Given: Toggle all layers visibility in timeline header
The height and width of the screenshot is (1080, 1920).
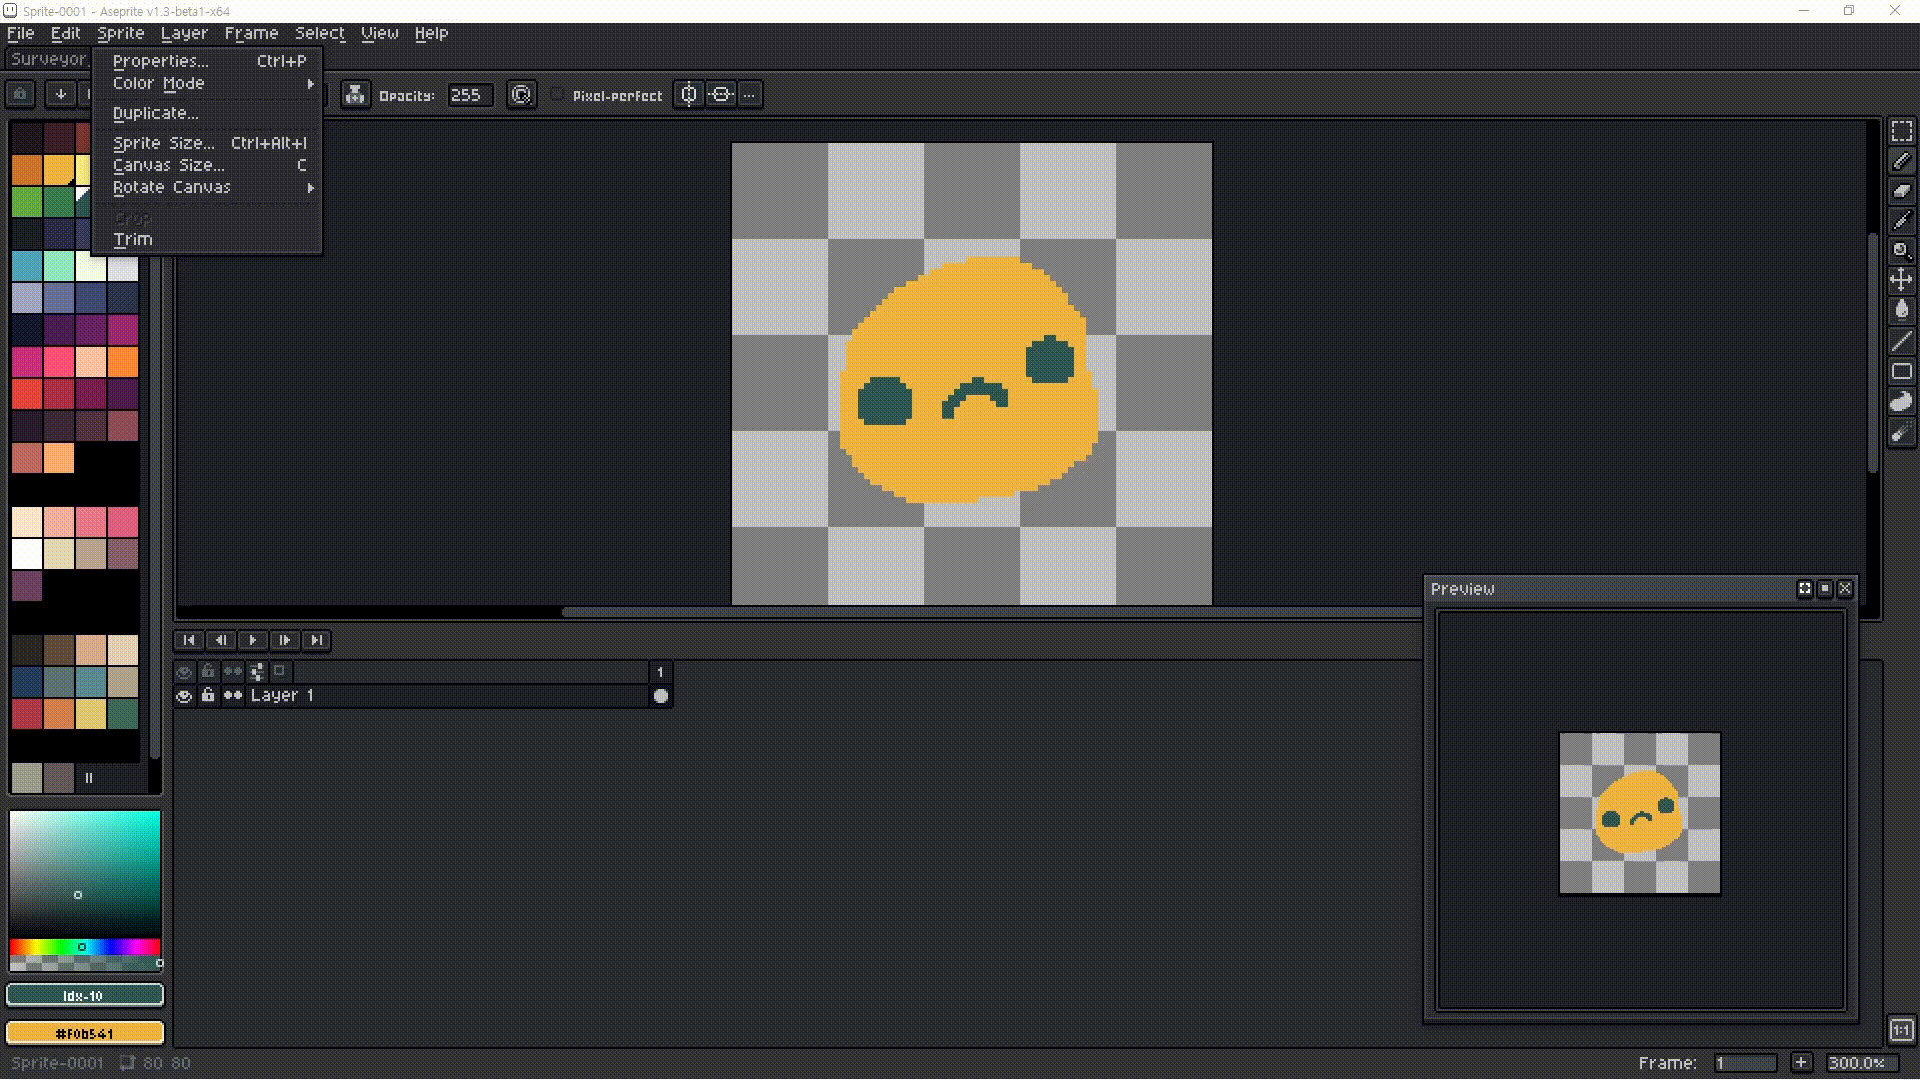Looking at the screenshot, I should pyautogui.click(x=184, y=671).
